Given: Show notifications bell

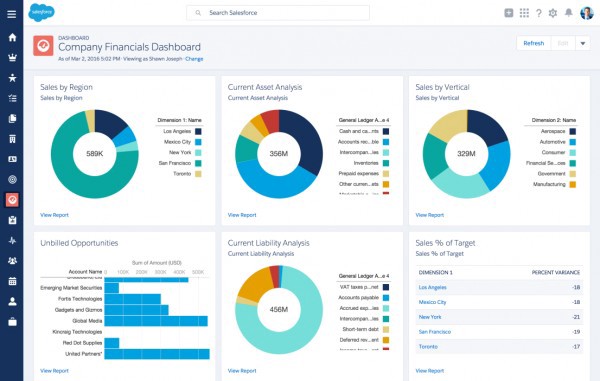Looking at the screenshot, I should pyautogui.click(x=569, y=13).
